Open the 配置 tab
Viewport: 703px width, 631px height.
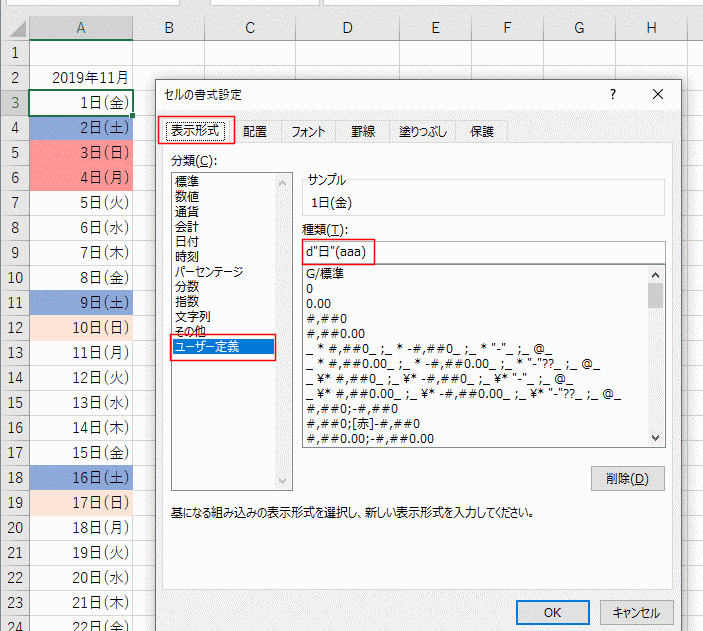click(255, 131)
